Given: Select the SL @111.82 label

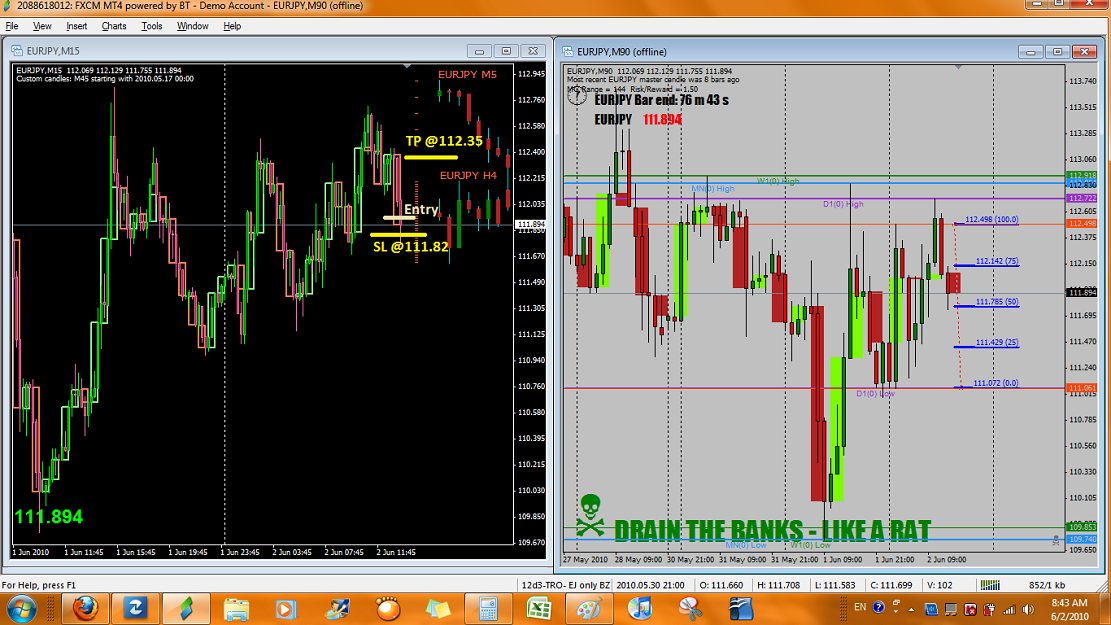Looking at the screenshot, I should 410,247.
